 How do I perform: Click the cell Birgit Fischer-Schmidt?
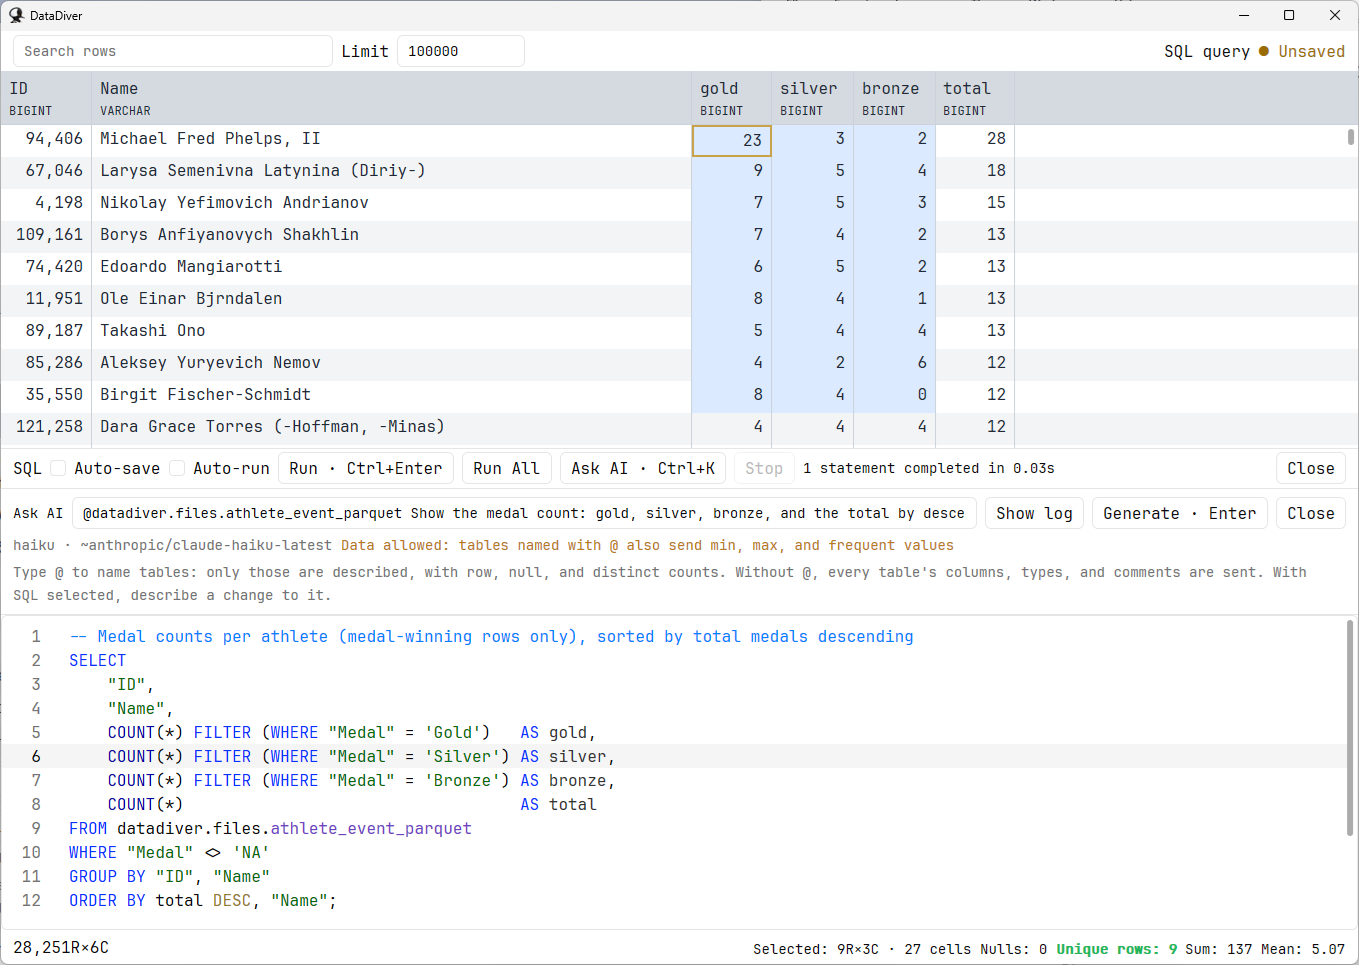(391, 395)
